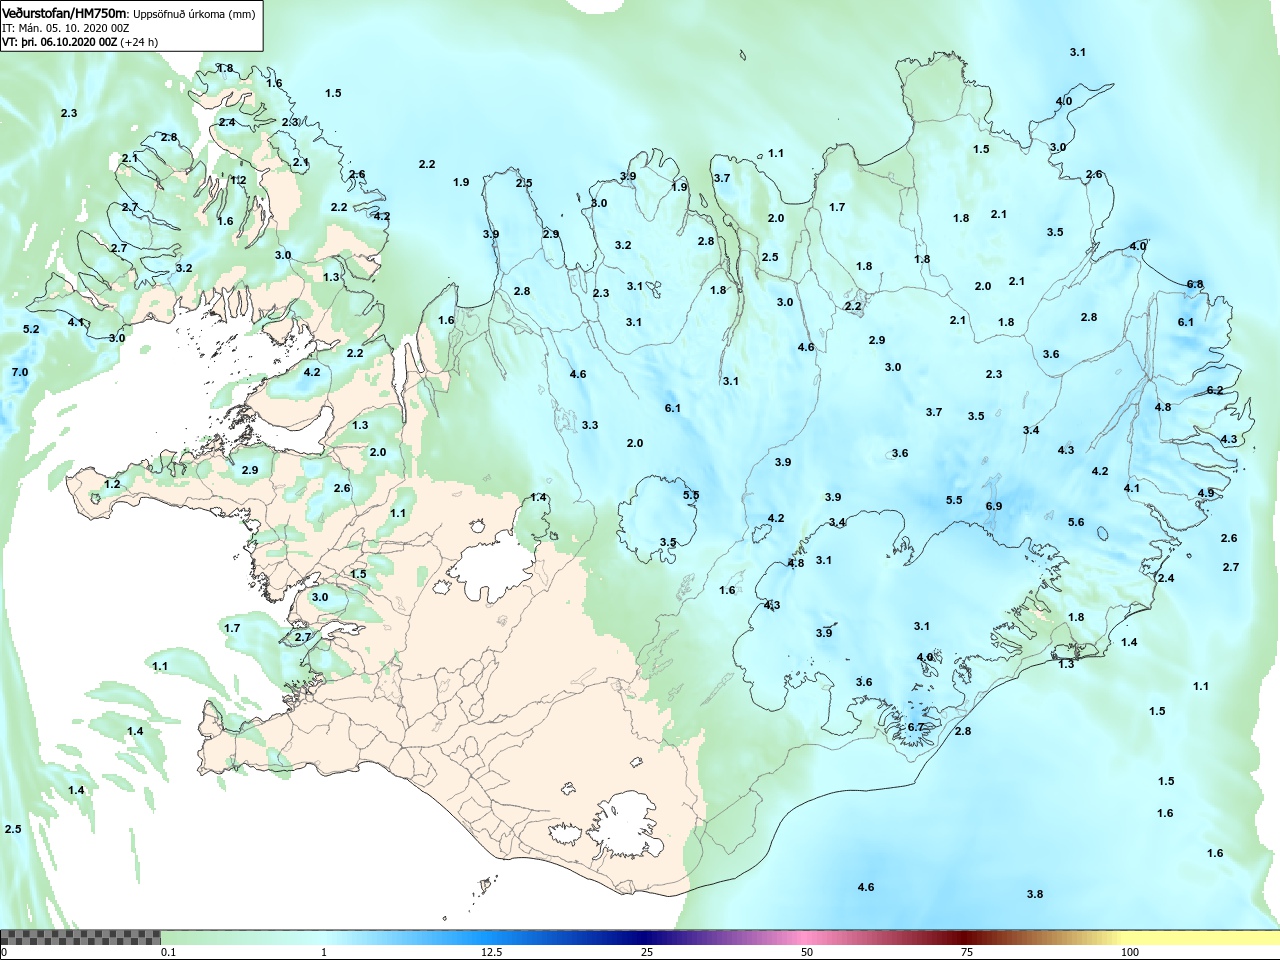Click the Veðurstofan/HM750m title text
The image size is (1280, 960).
point(65,14)
